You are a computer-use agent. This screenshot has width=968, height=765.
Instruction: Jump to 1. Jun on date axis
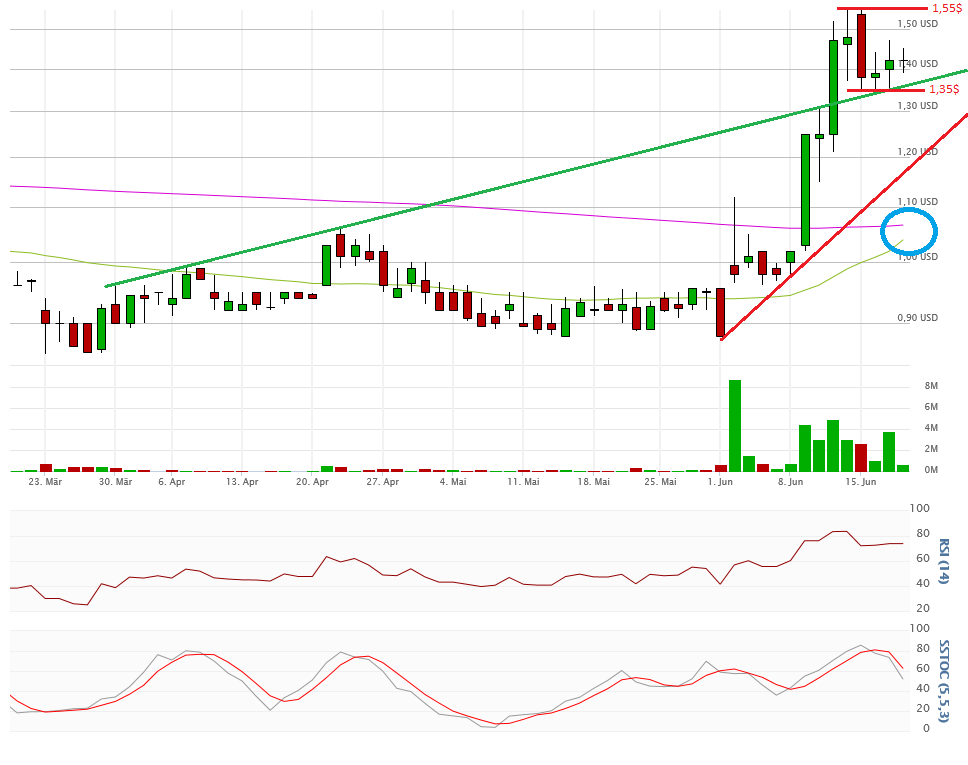pos(720,482)
